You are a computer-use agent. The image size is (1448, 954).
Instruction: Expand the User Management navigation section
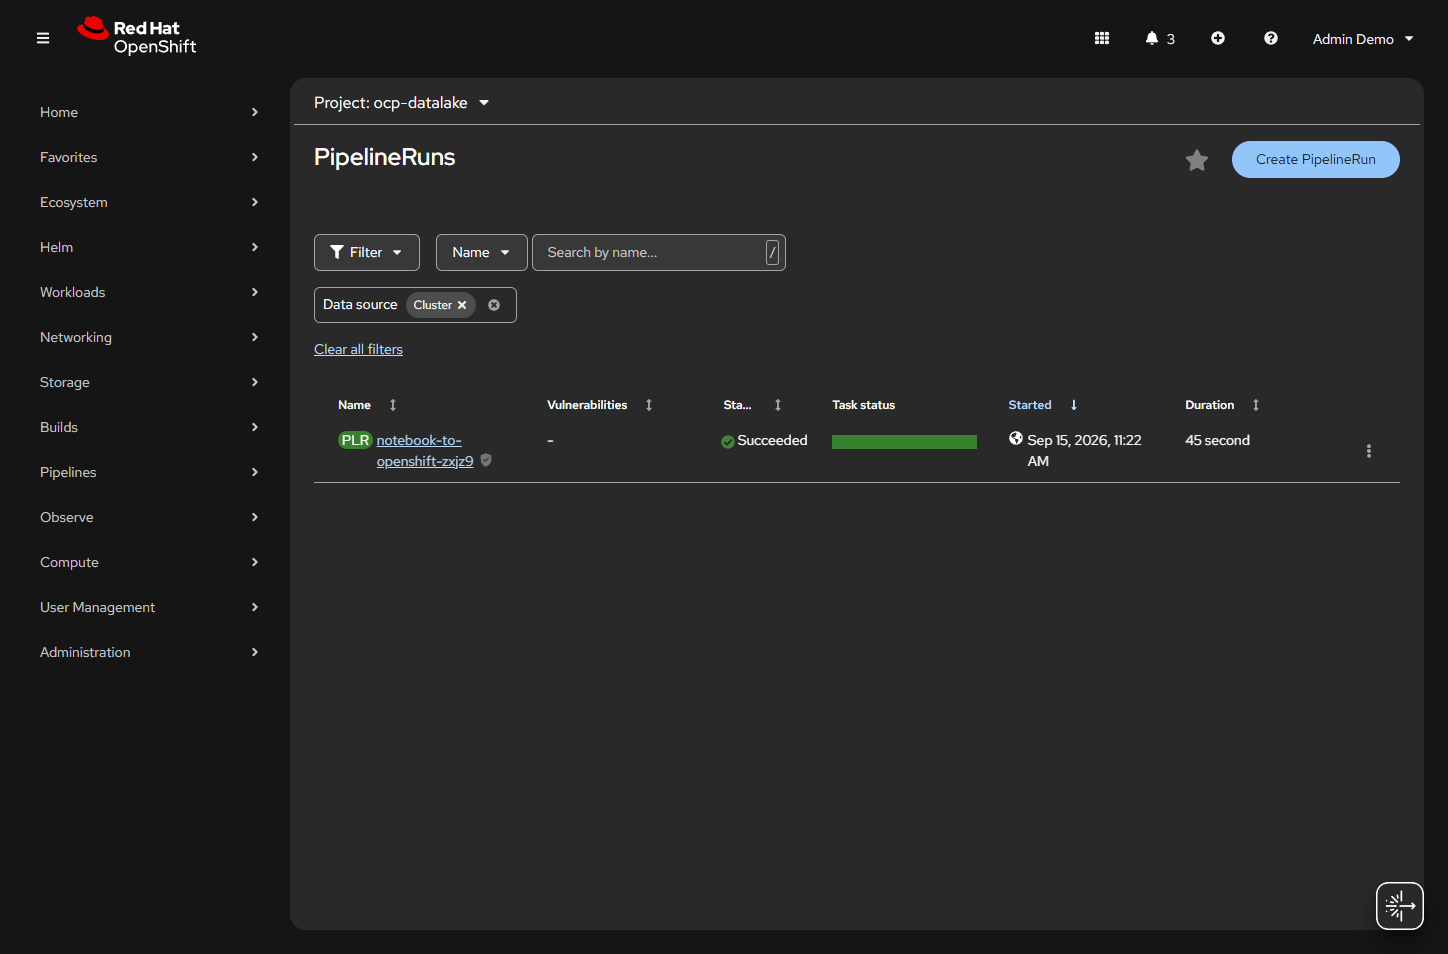pyautogui.click(x=148, y=607)
